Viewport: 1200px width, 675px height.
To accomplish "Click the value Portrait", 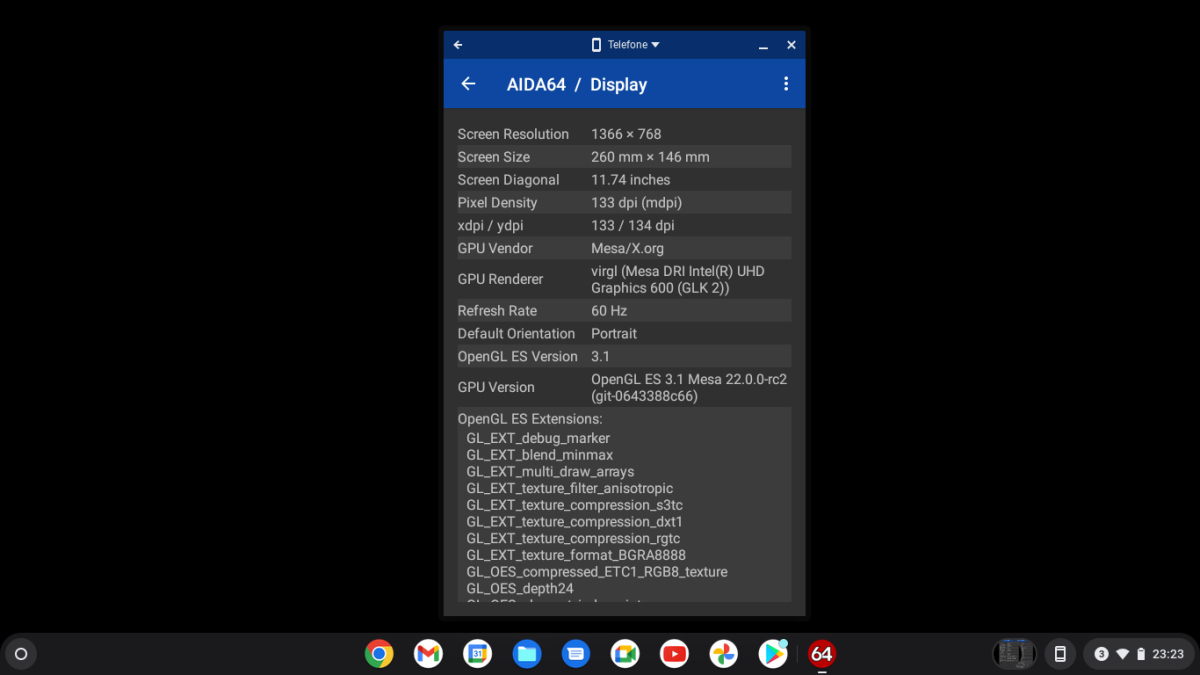I will coord(614,334).
